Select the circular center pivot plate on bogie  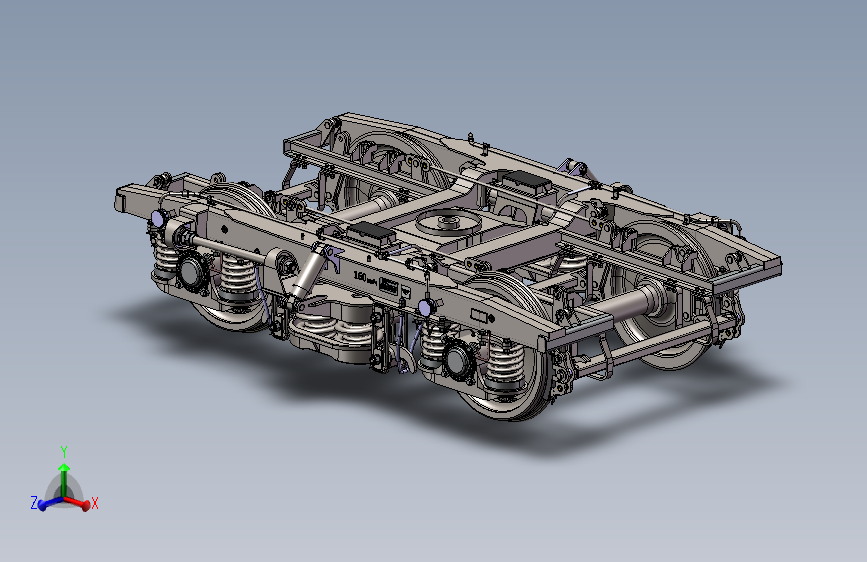click(x=448, y=222)
